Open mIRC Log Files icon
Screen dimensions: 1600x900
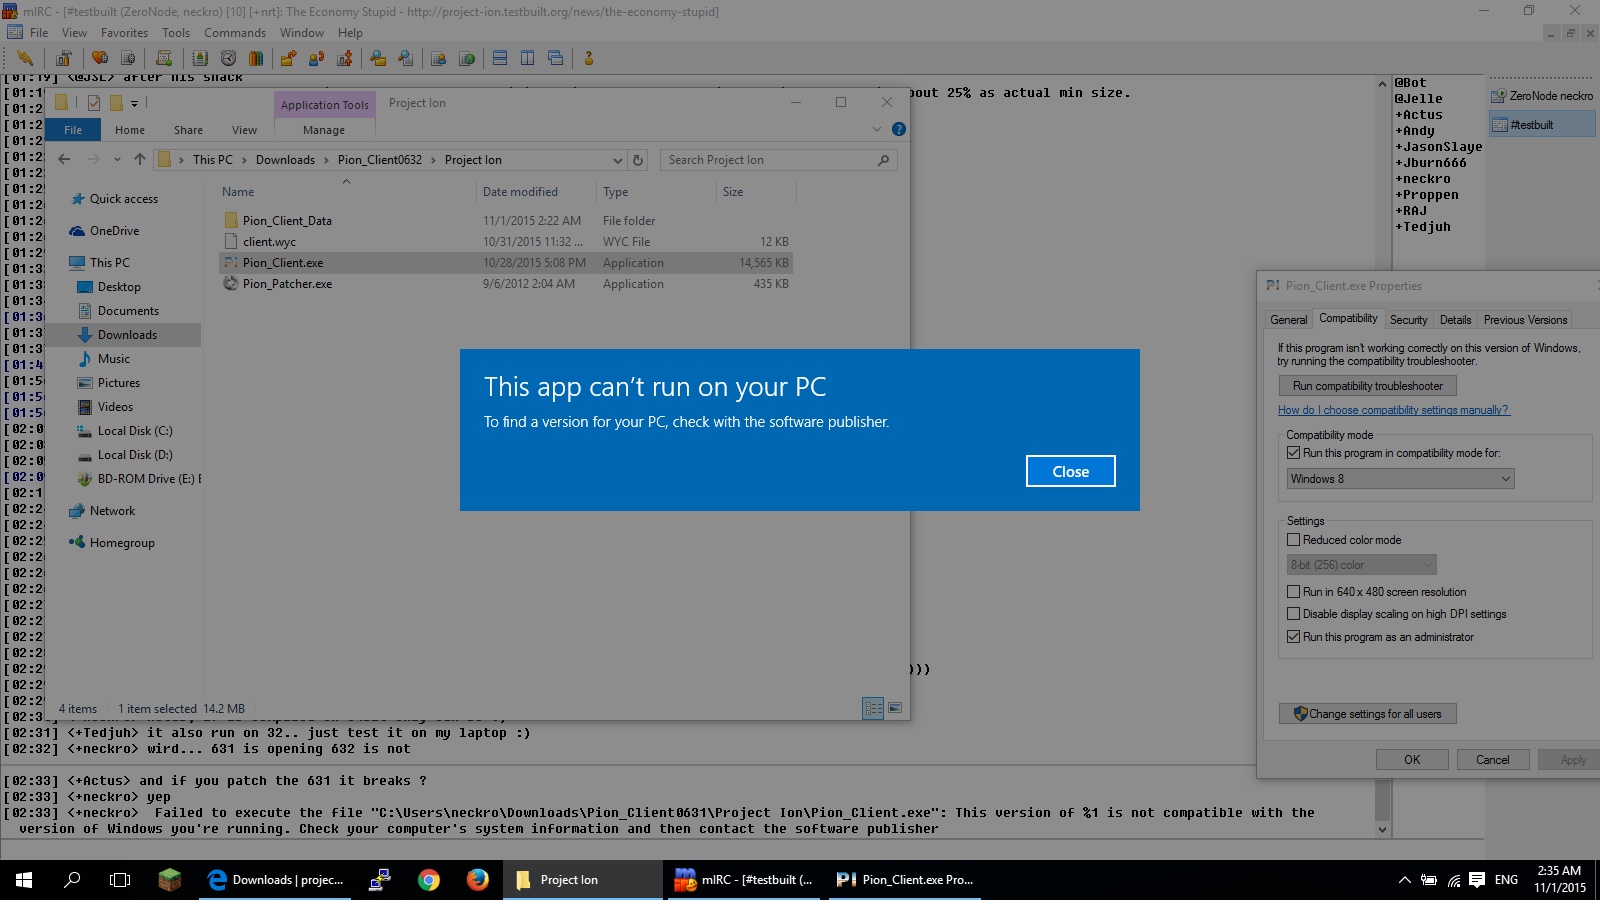(405, 58)
